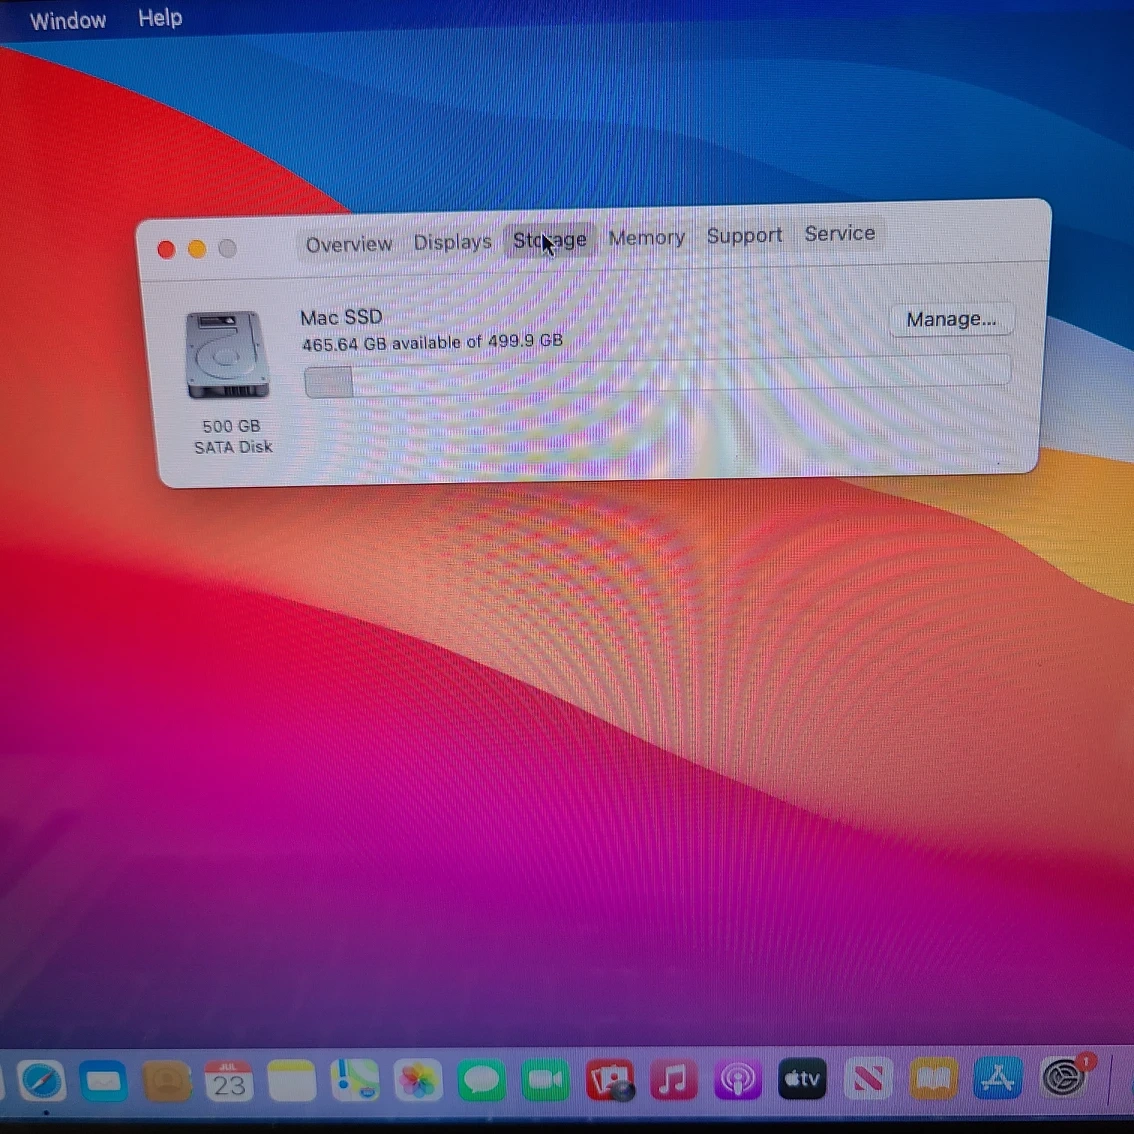The image size is (1134, 1134).
Task: Launch Messages from the dock
Action: coord(481,1080)
